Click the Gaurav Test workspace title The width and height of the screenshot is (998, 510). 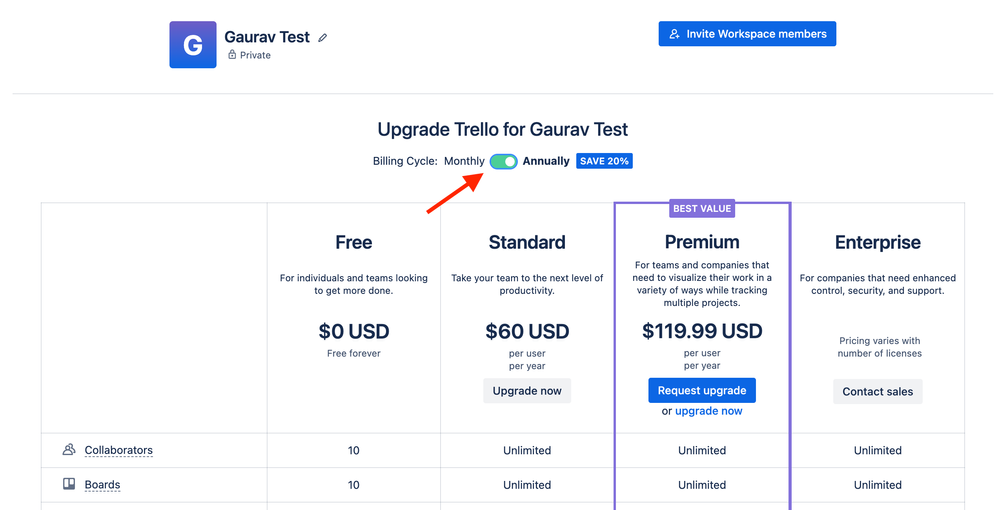coord(267,37)
